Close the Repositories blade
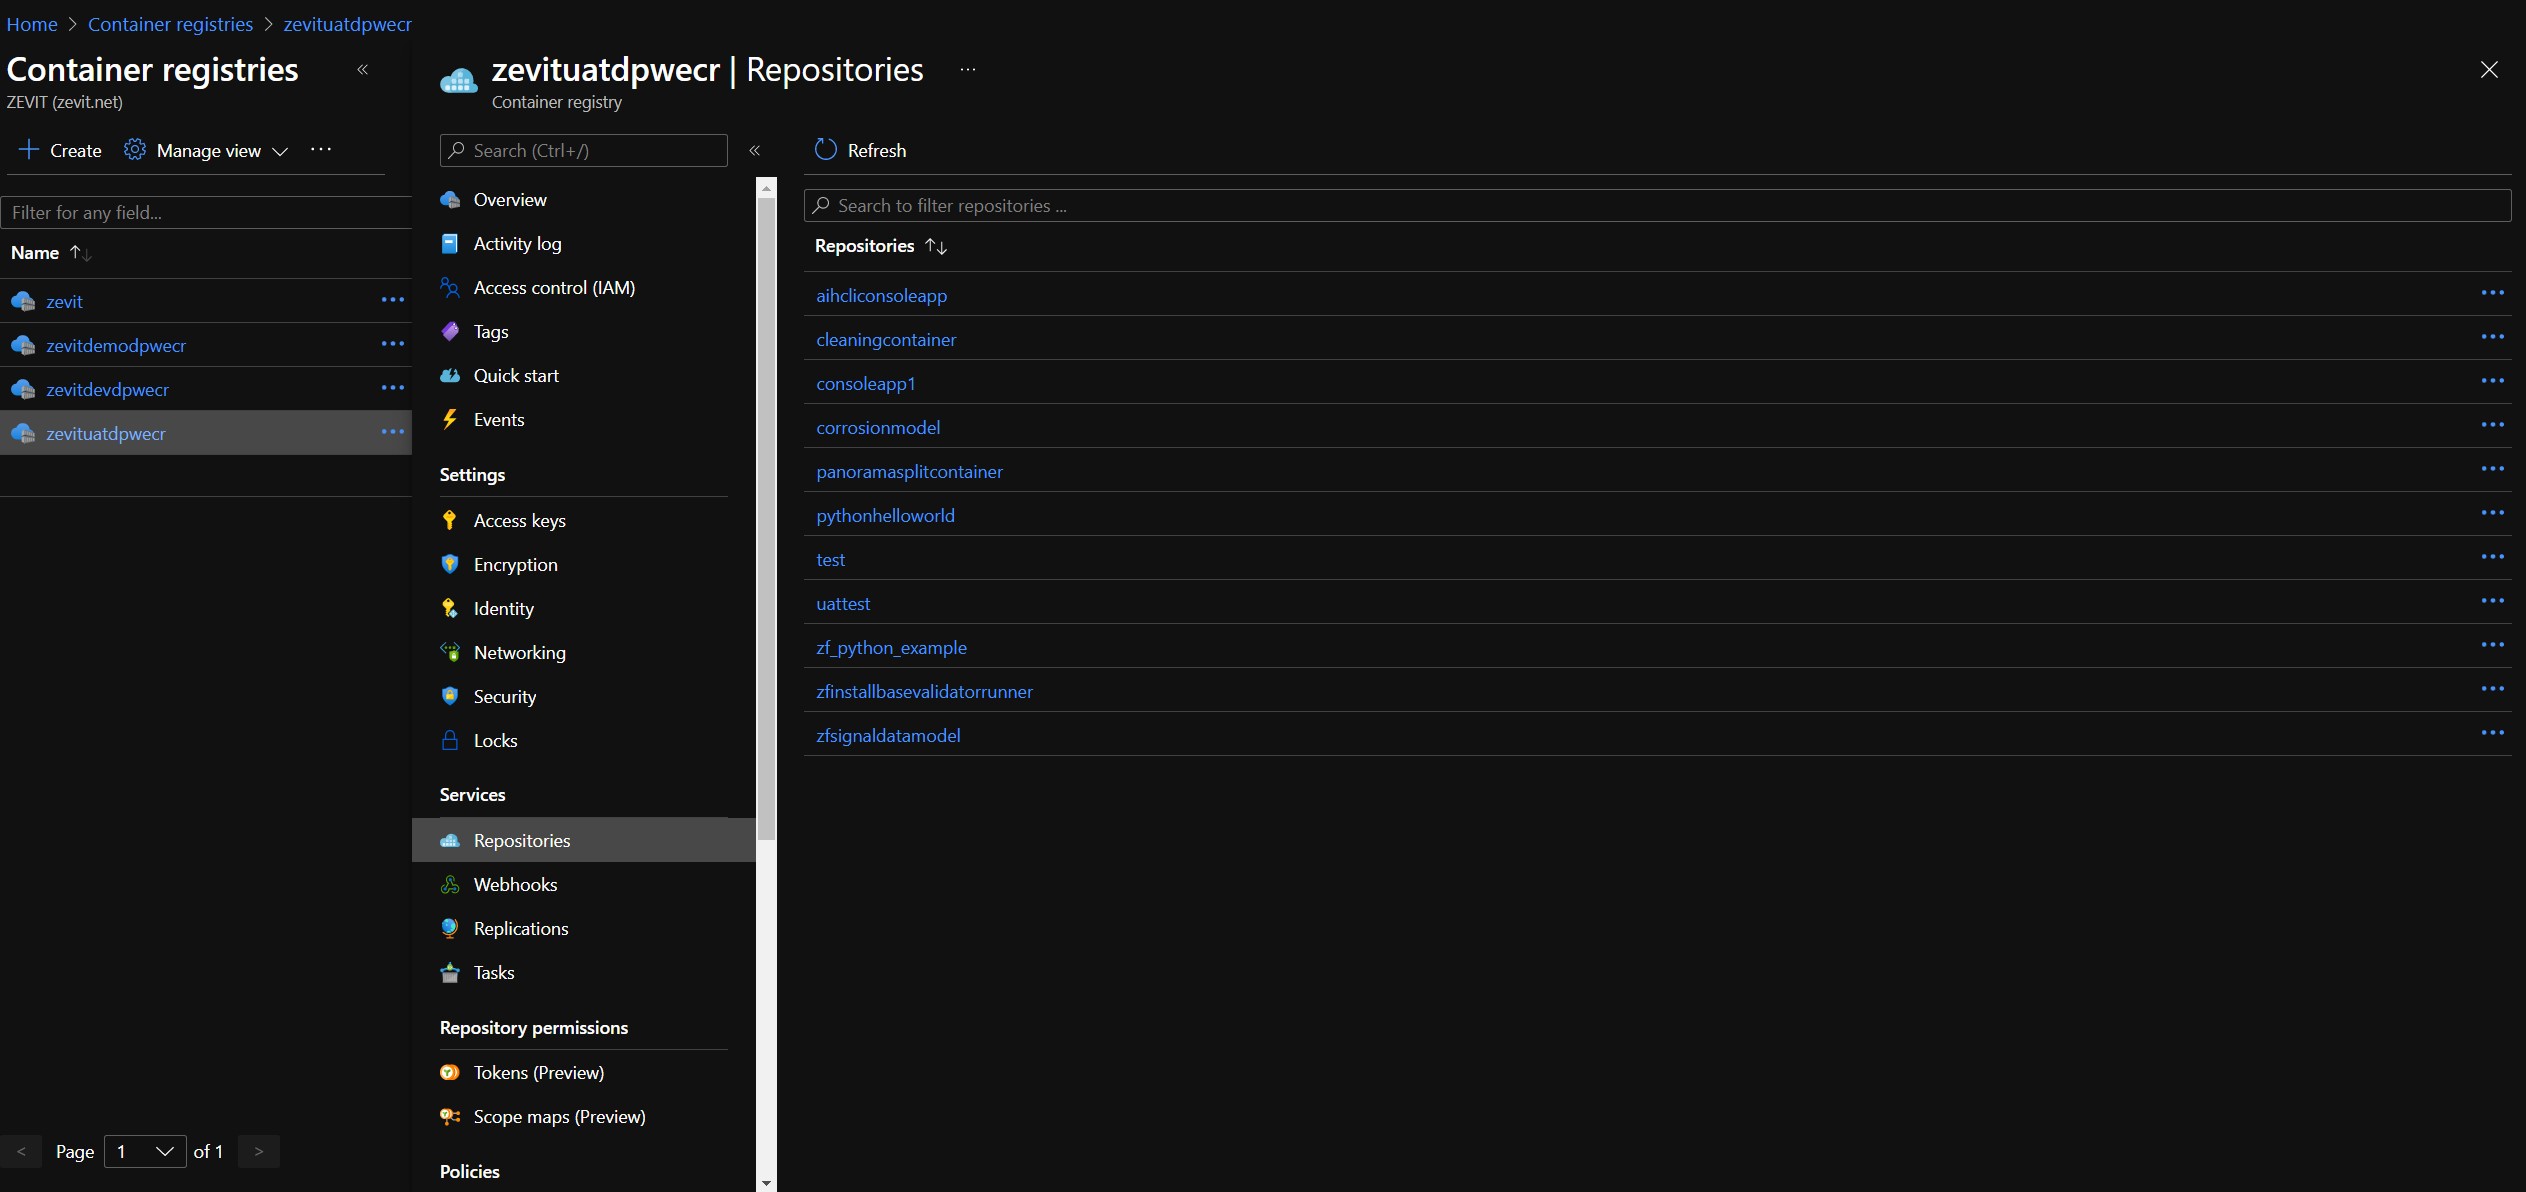 [x=2489, y=70]
